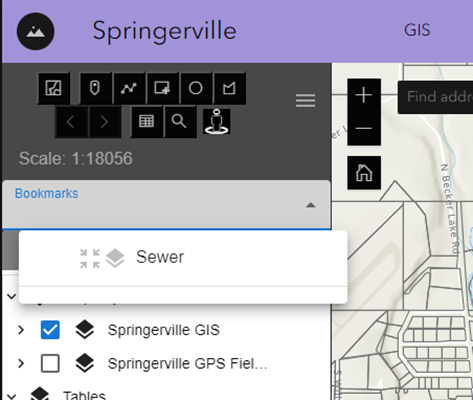Open the GIS link in header
The width and height of the screenshot is (473, 400).
click(x=417, y=30)
